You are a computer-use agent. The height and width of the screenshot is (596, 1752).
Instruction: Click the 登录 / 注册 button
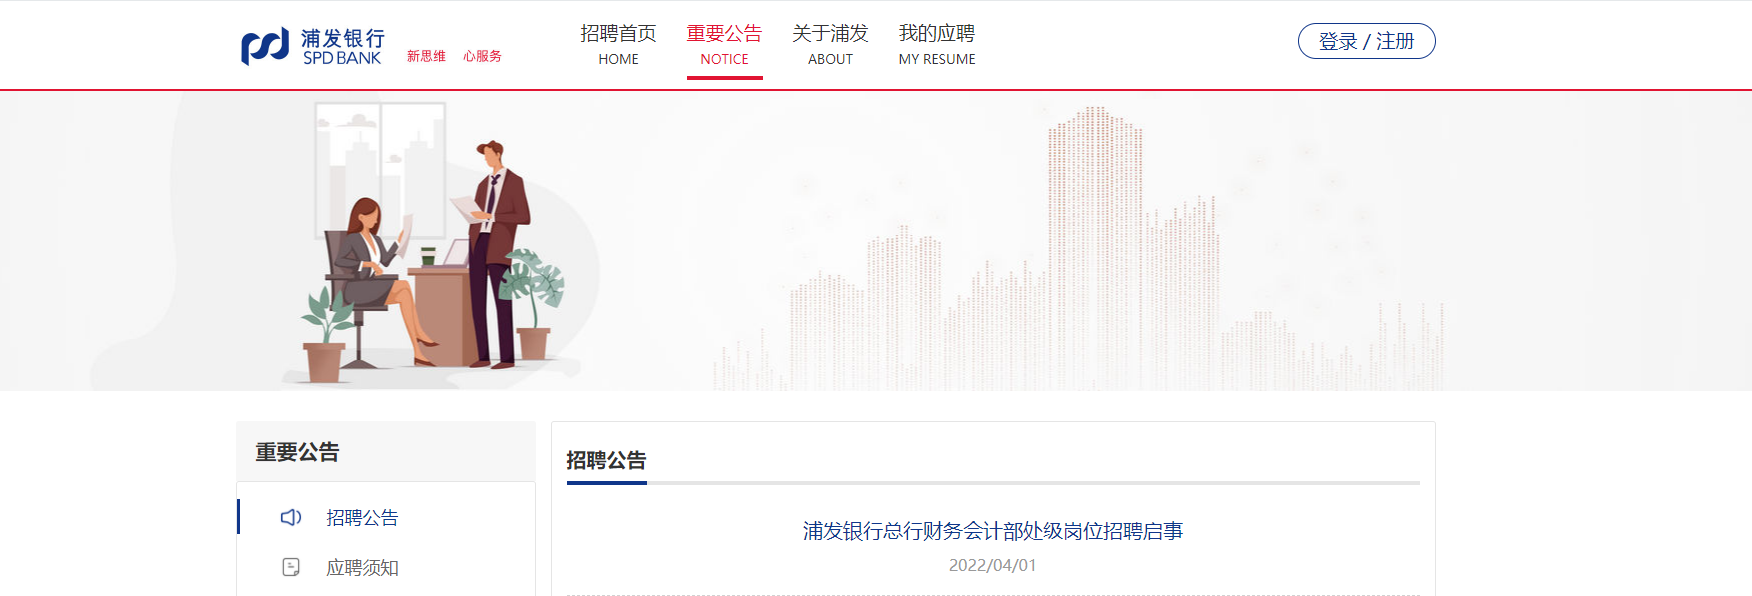point(1366,41)
